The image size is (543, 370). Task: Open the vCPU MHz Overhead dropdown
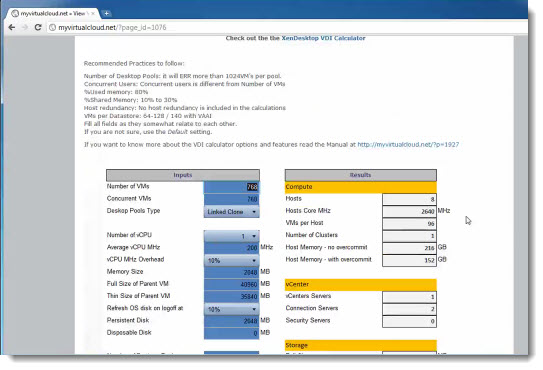pos(231,260)
